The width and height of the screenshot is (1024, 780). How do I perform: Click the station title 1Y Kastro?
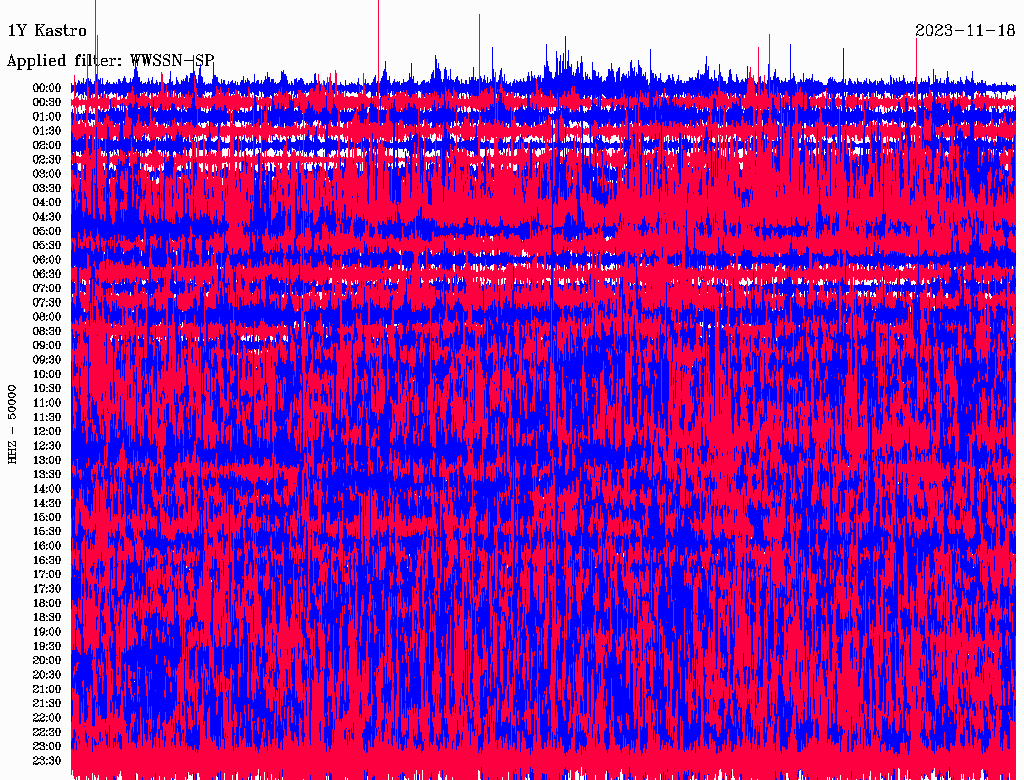pos(47,31)
